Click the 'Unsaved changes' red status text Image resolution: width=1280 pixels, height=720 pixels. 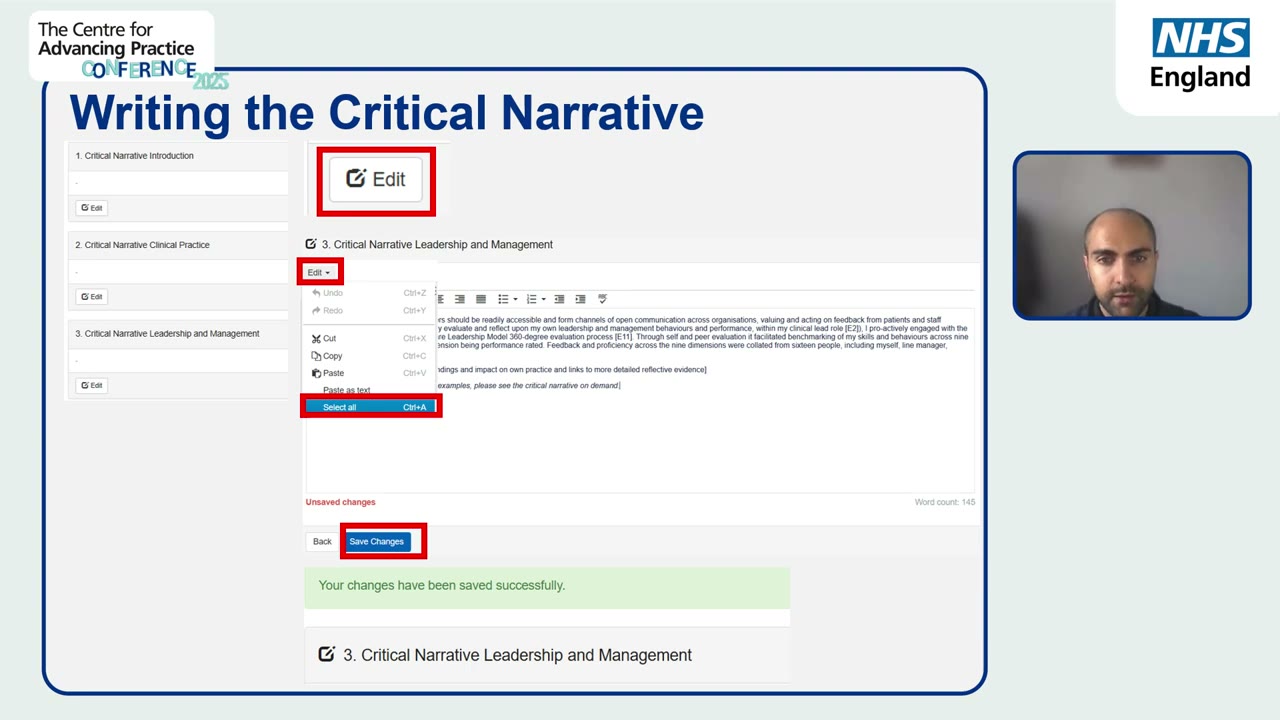coord(341,502)
